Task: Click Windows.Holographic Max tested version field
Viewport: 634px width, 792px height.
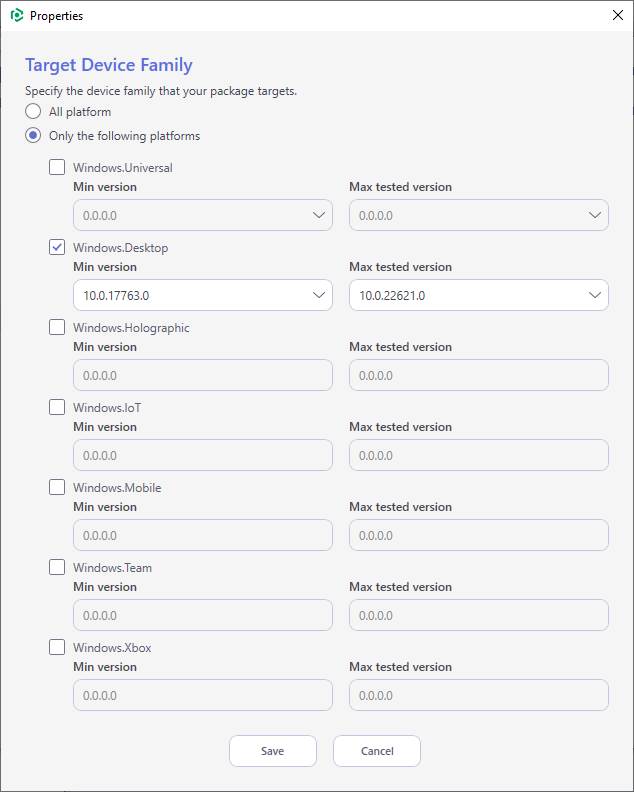Action: pyautogui.click(x=478, y=375)
